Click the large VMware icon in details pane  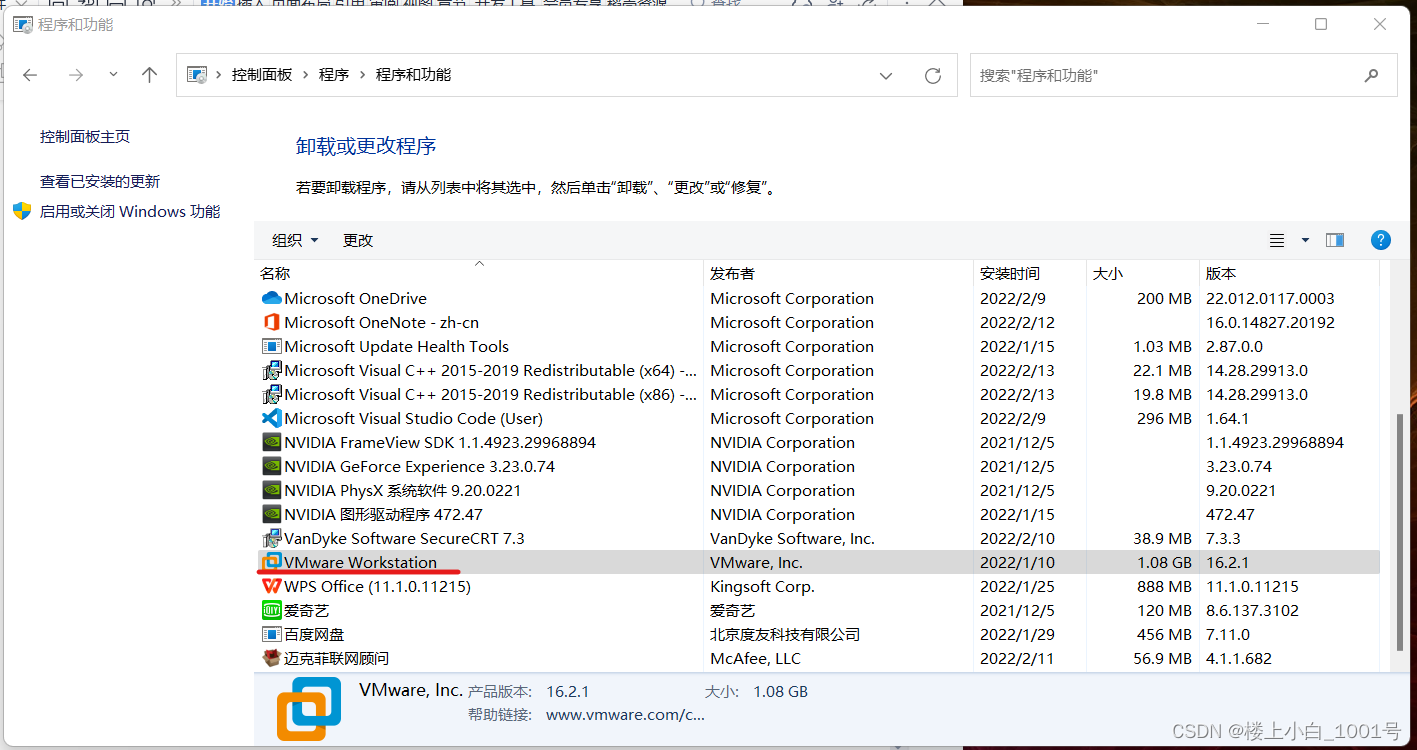coord(309,709)
